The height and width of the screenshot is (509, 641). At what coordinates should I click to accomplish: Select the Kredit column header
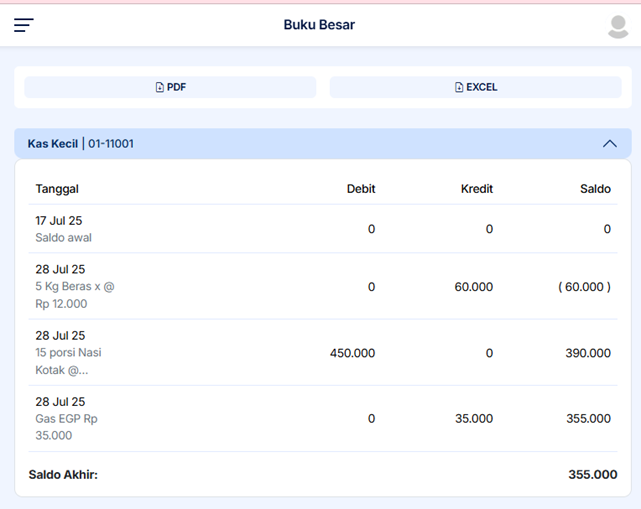click(x=476, y=189)
